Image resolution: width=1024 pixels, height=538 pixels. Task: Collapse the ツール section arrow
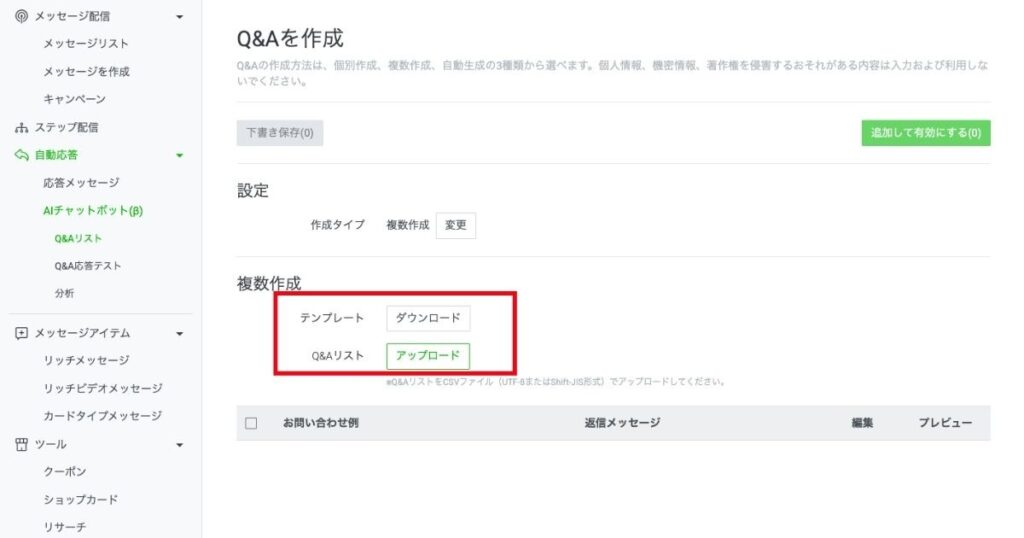[x=179, y=444]
